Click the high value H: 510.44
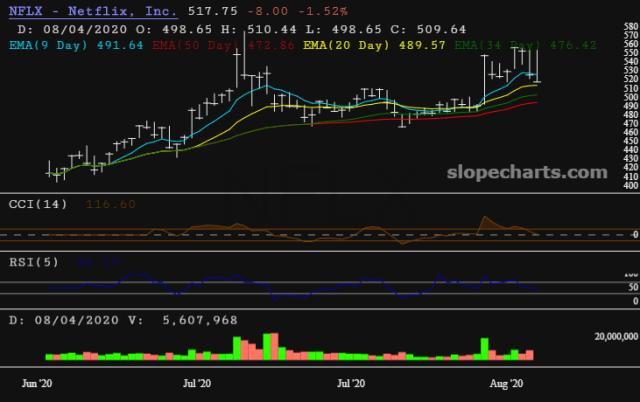The width and height of the screenshot is (640, 402). click(x=258, y=29)
